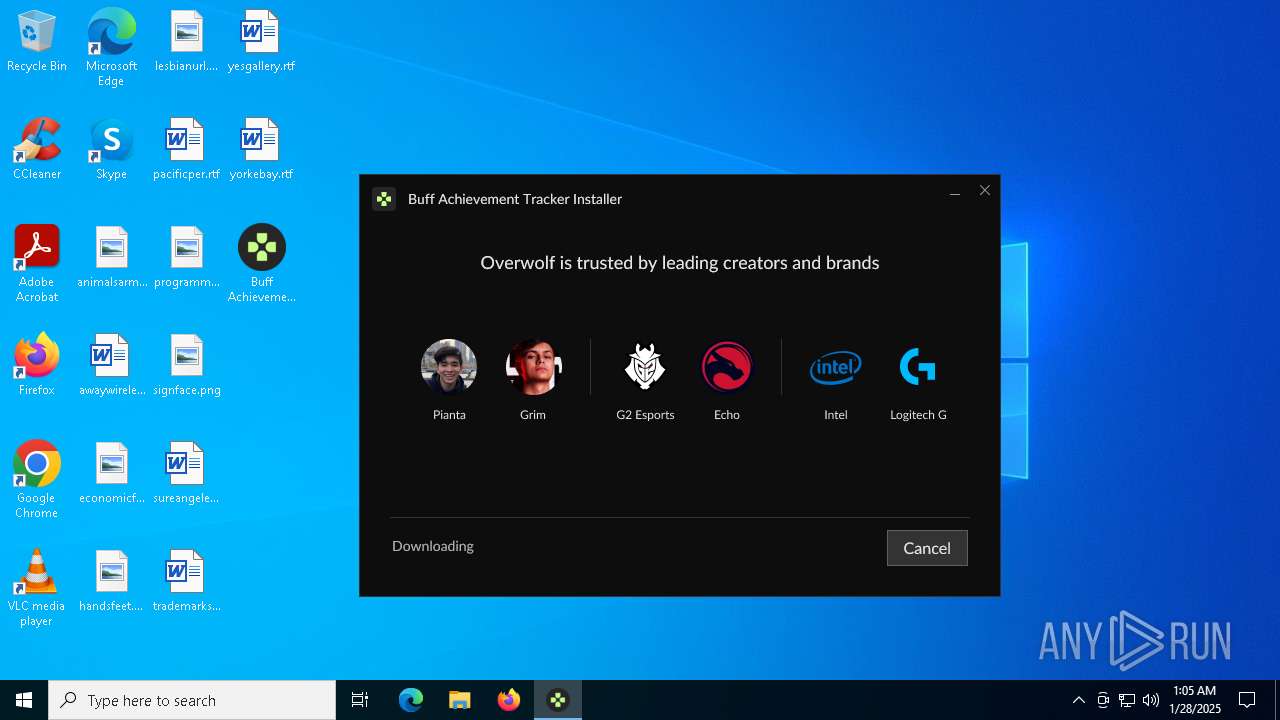Select the signface.png file icon
The height and width of the screenshot is (720, 1280).
click(186, 365)
